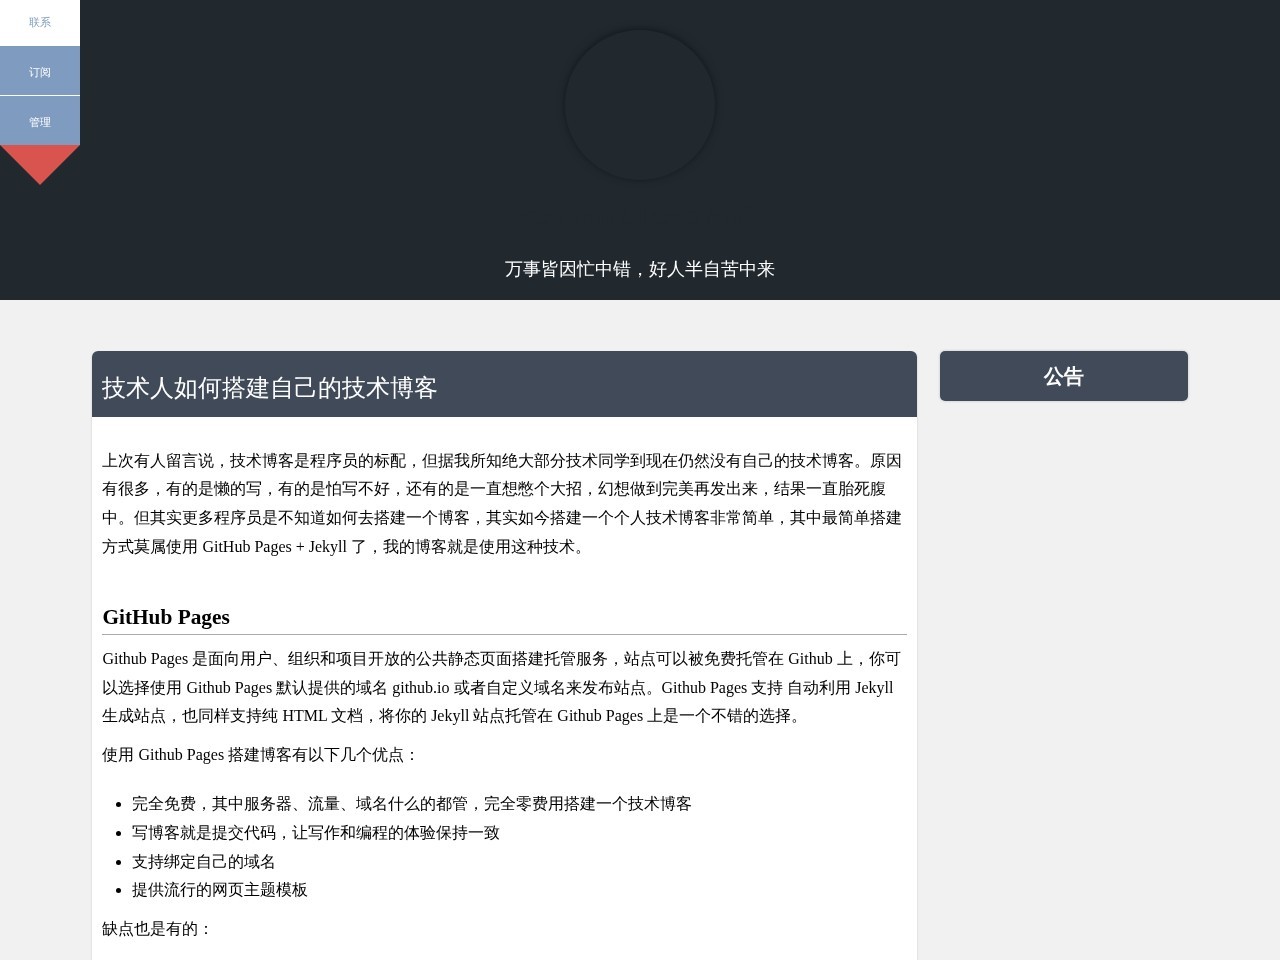Click the circular blog avatar in header
Image resolution: width=1280 pixels, height=960 pixels.
pos(640,105)
